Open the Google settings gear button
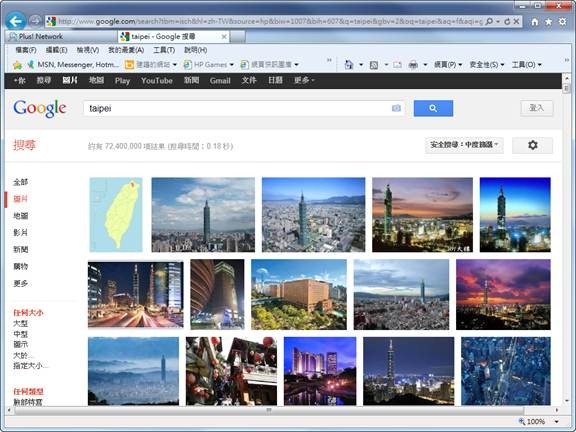Screen dimensions: 576x432 click(x=533, y=145)
